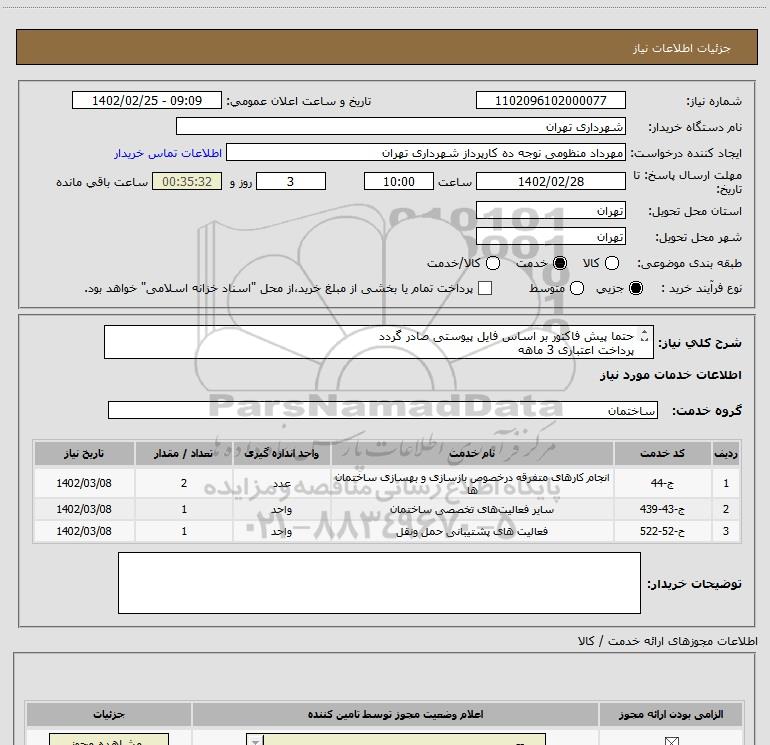This screenshot has width=770, height=745.
Task: Click the اعلام وضعیت مجوز header
Action: coord(395,714)
